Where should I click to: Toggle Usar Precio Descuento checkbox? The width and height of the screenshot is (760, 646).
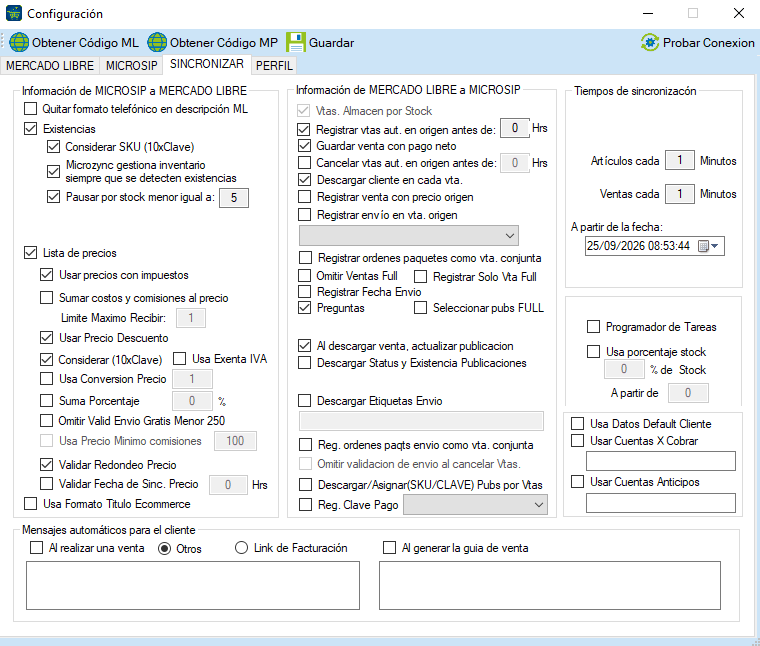click(x=47, y=337)
